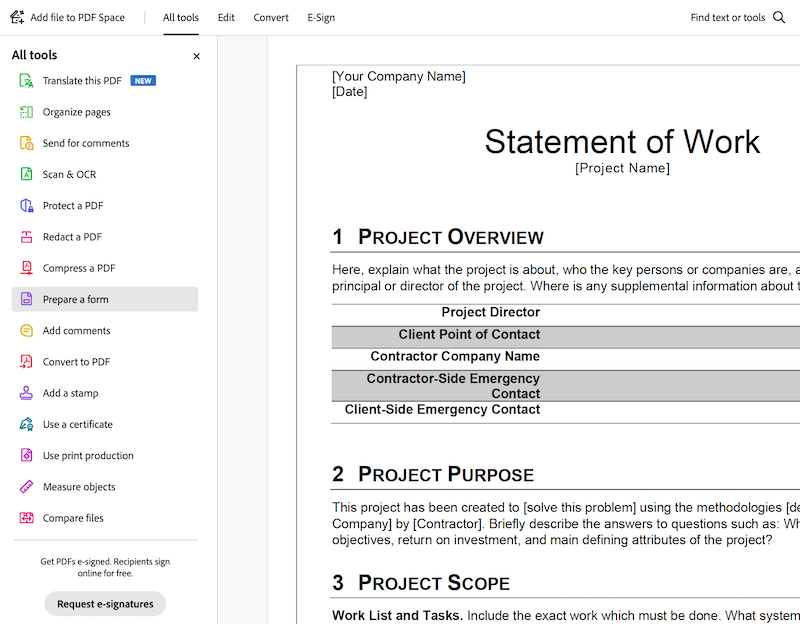
Task: Click the Contractor-Side Emergency Contact cell
Action: (453, 386)
